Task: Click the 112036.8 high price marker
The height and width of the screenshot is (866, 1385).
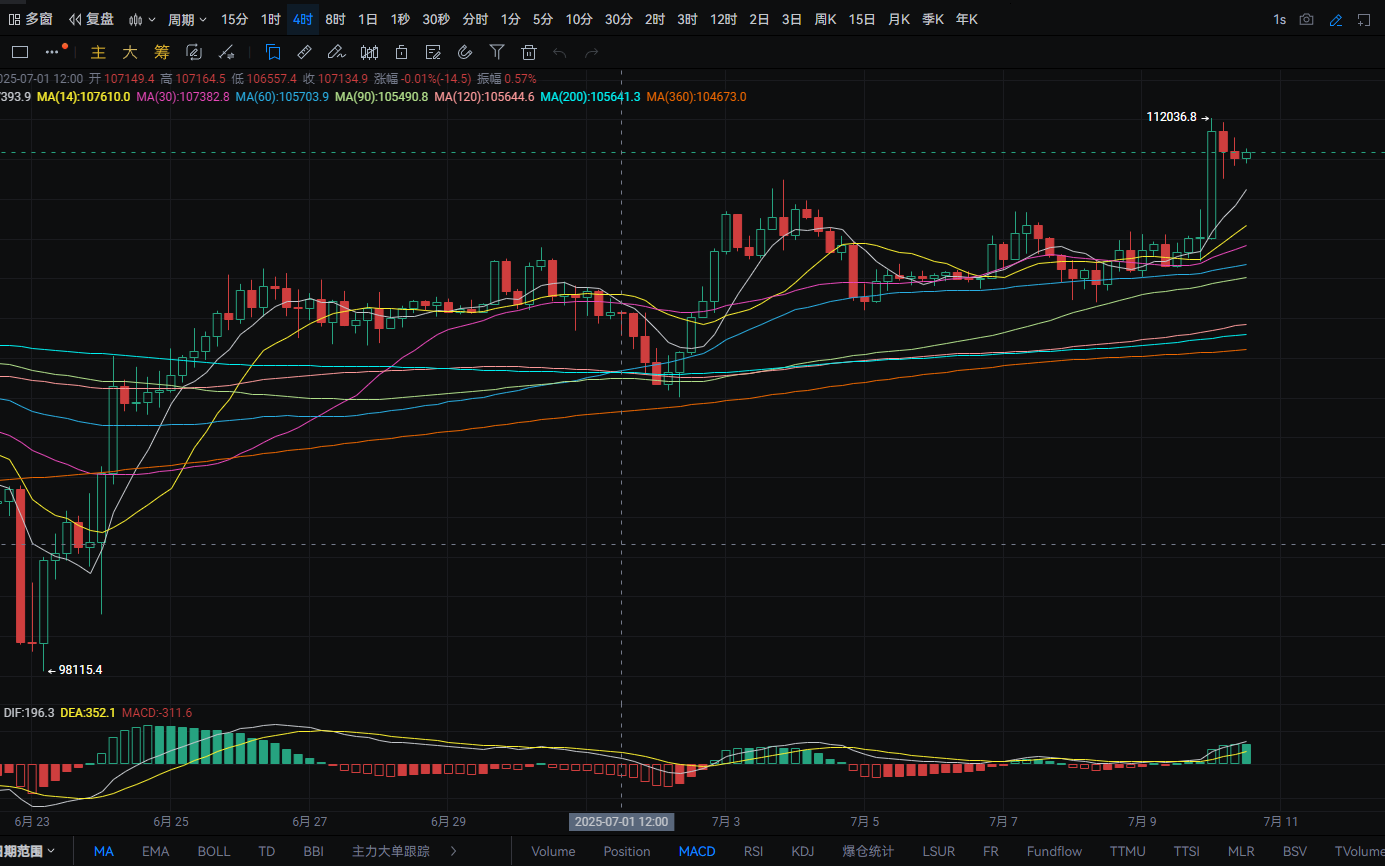Action: pyautogui.click(x=1172, y=117)
